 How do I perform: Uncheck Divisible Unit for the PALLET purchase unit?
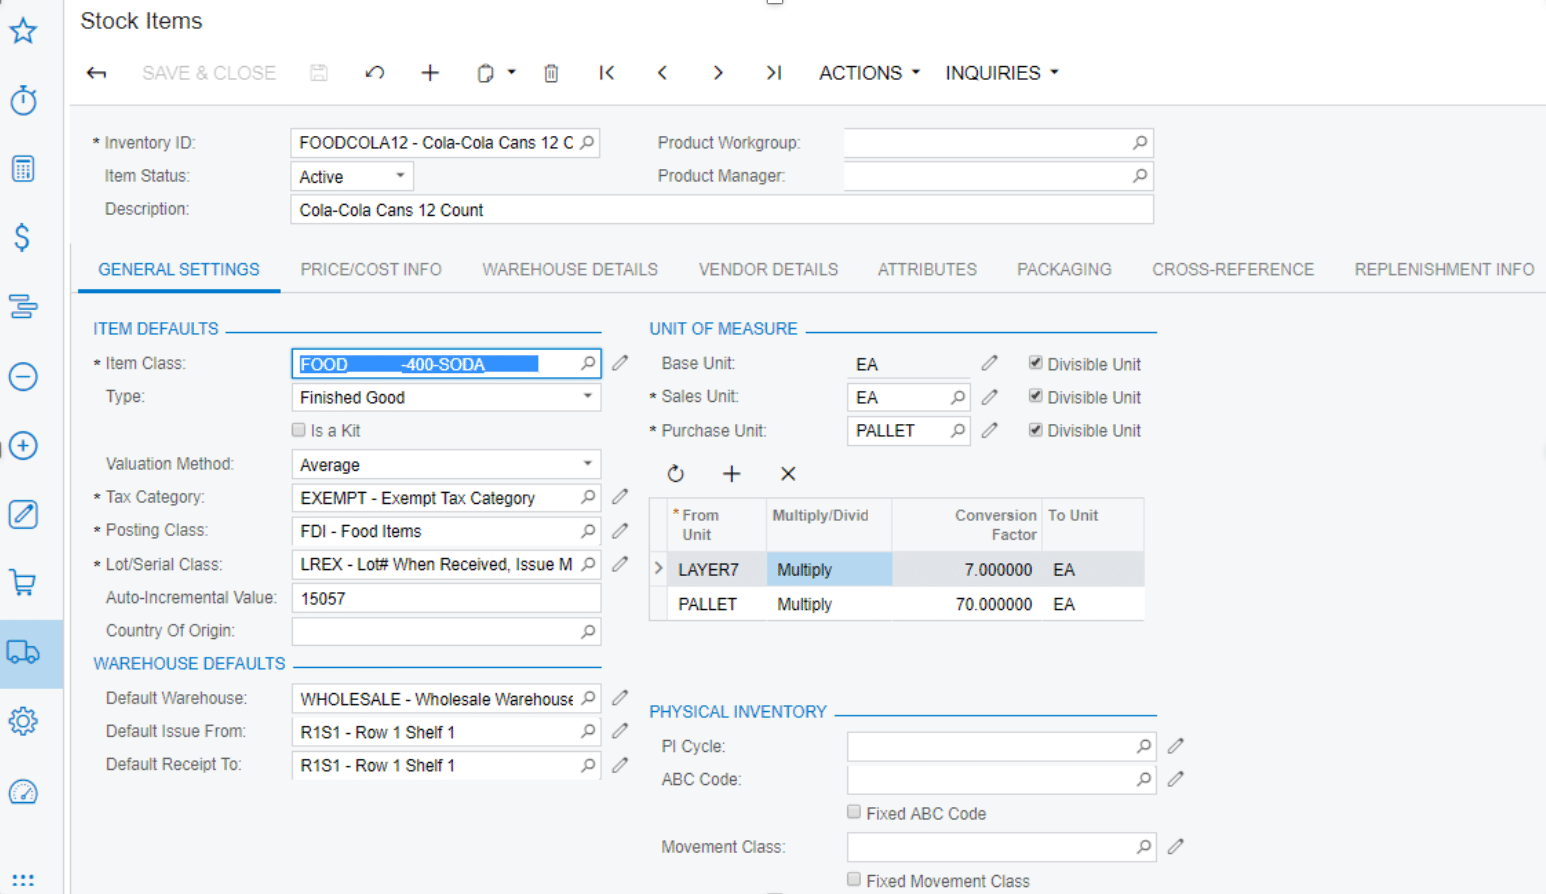pos(1036,430)
